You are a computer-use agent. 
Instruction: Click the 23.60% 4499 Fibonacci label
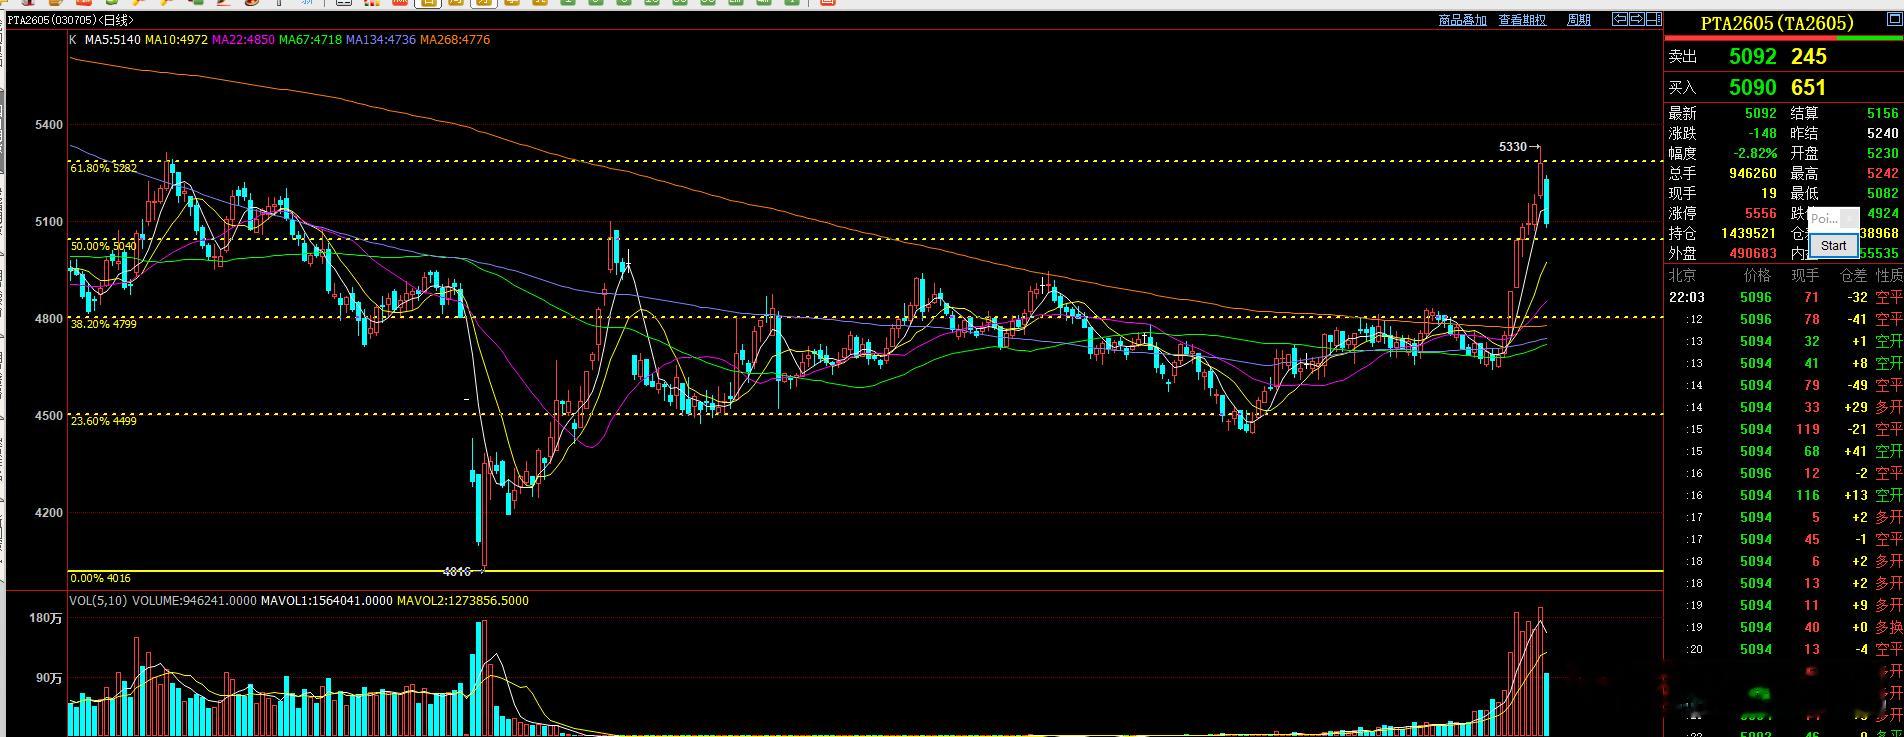pos(104,421)
